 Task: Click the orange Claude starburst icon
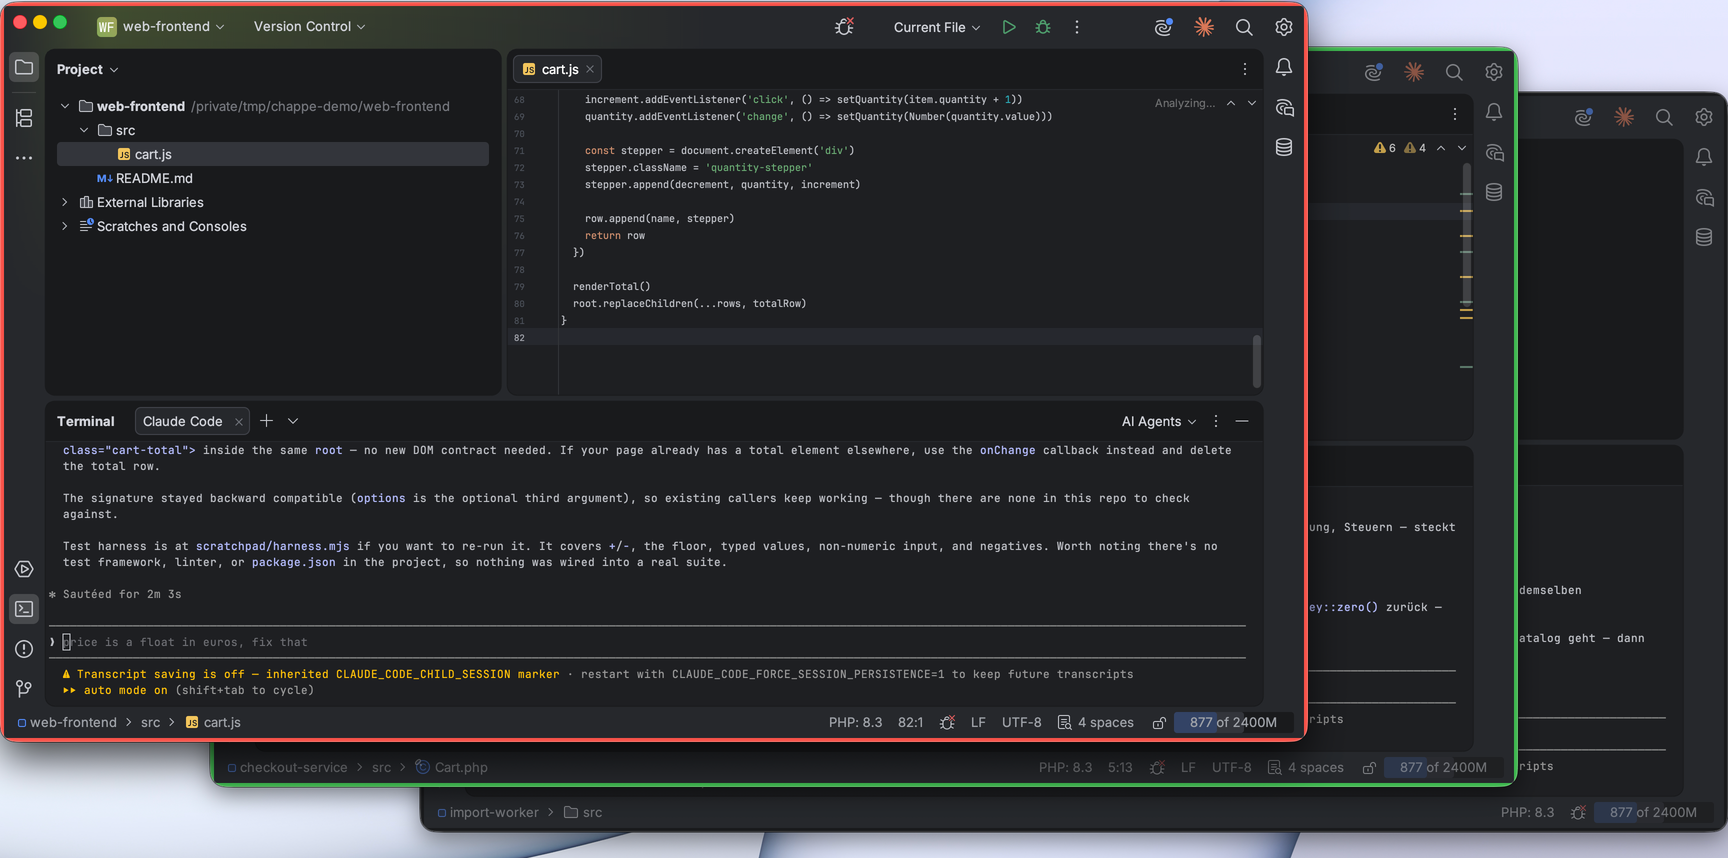1204,27
